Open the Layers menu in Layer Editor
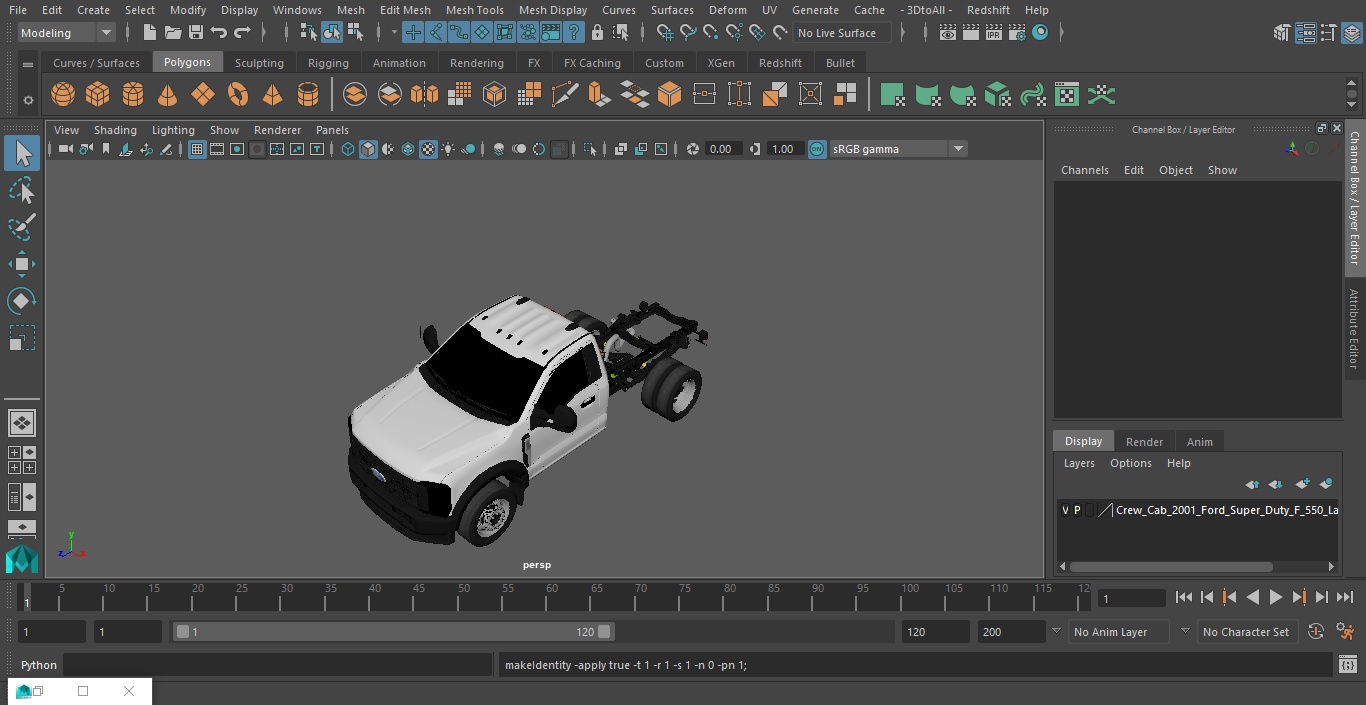 [x=1079, y=463]
